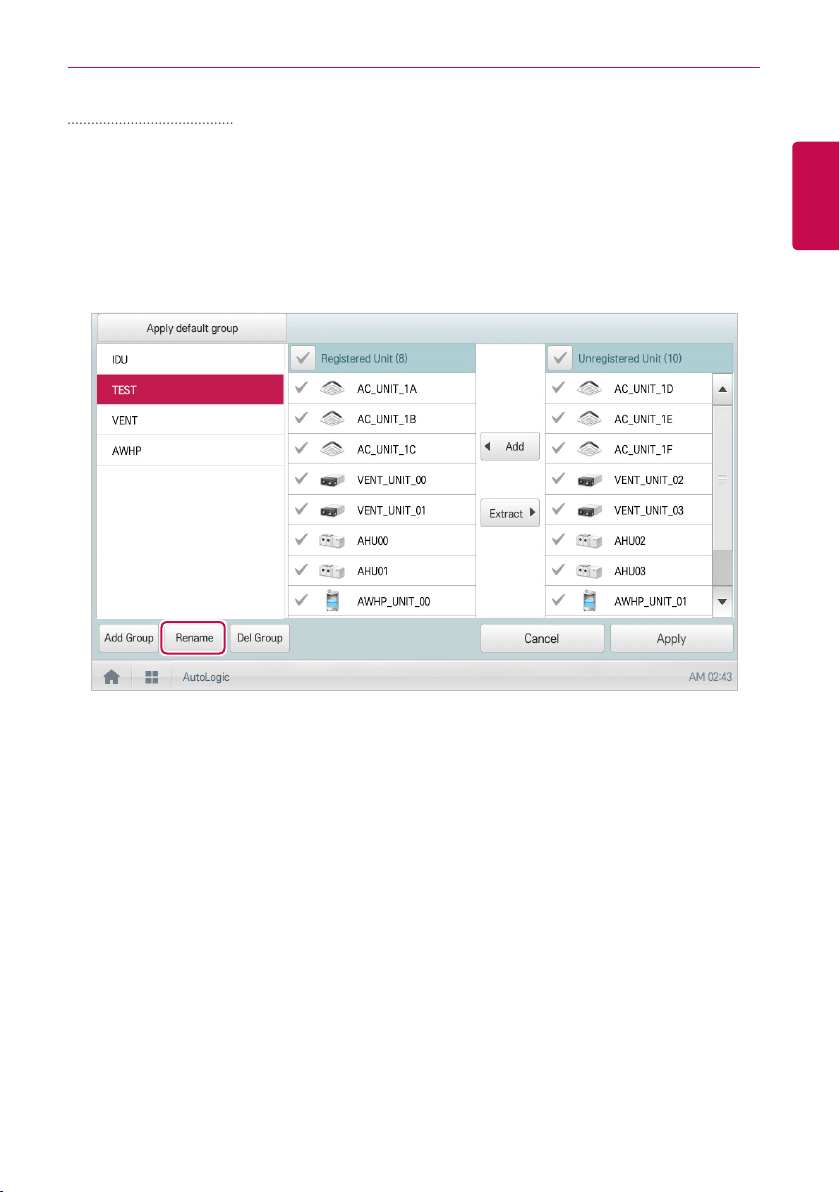This screenshot has height=1192, width=840.
Task: Check the AHU01 checkmark
Action: pyautogui.click(x=302, y=570)
